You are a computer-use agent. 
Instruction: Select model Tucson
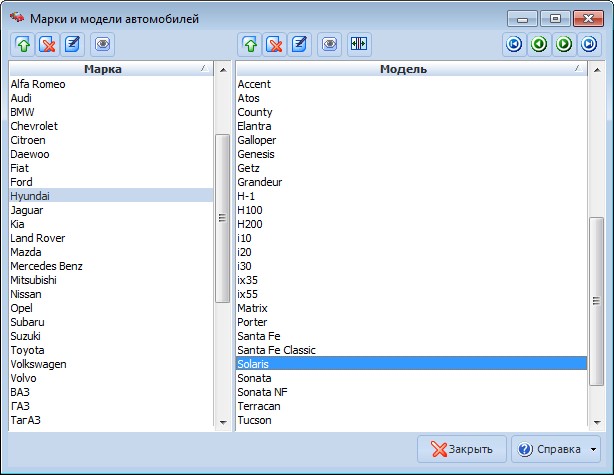[411, 420]
